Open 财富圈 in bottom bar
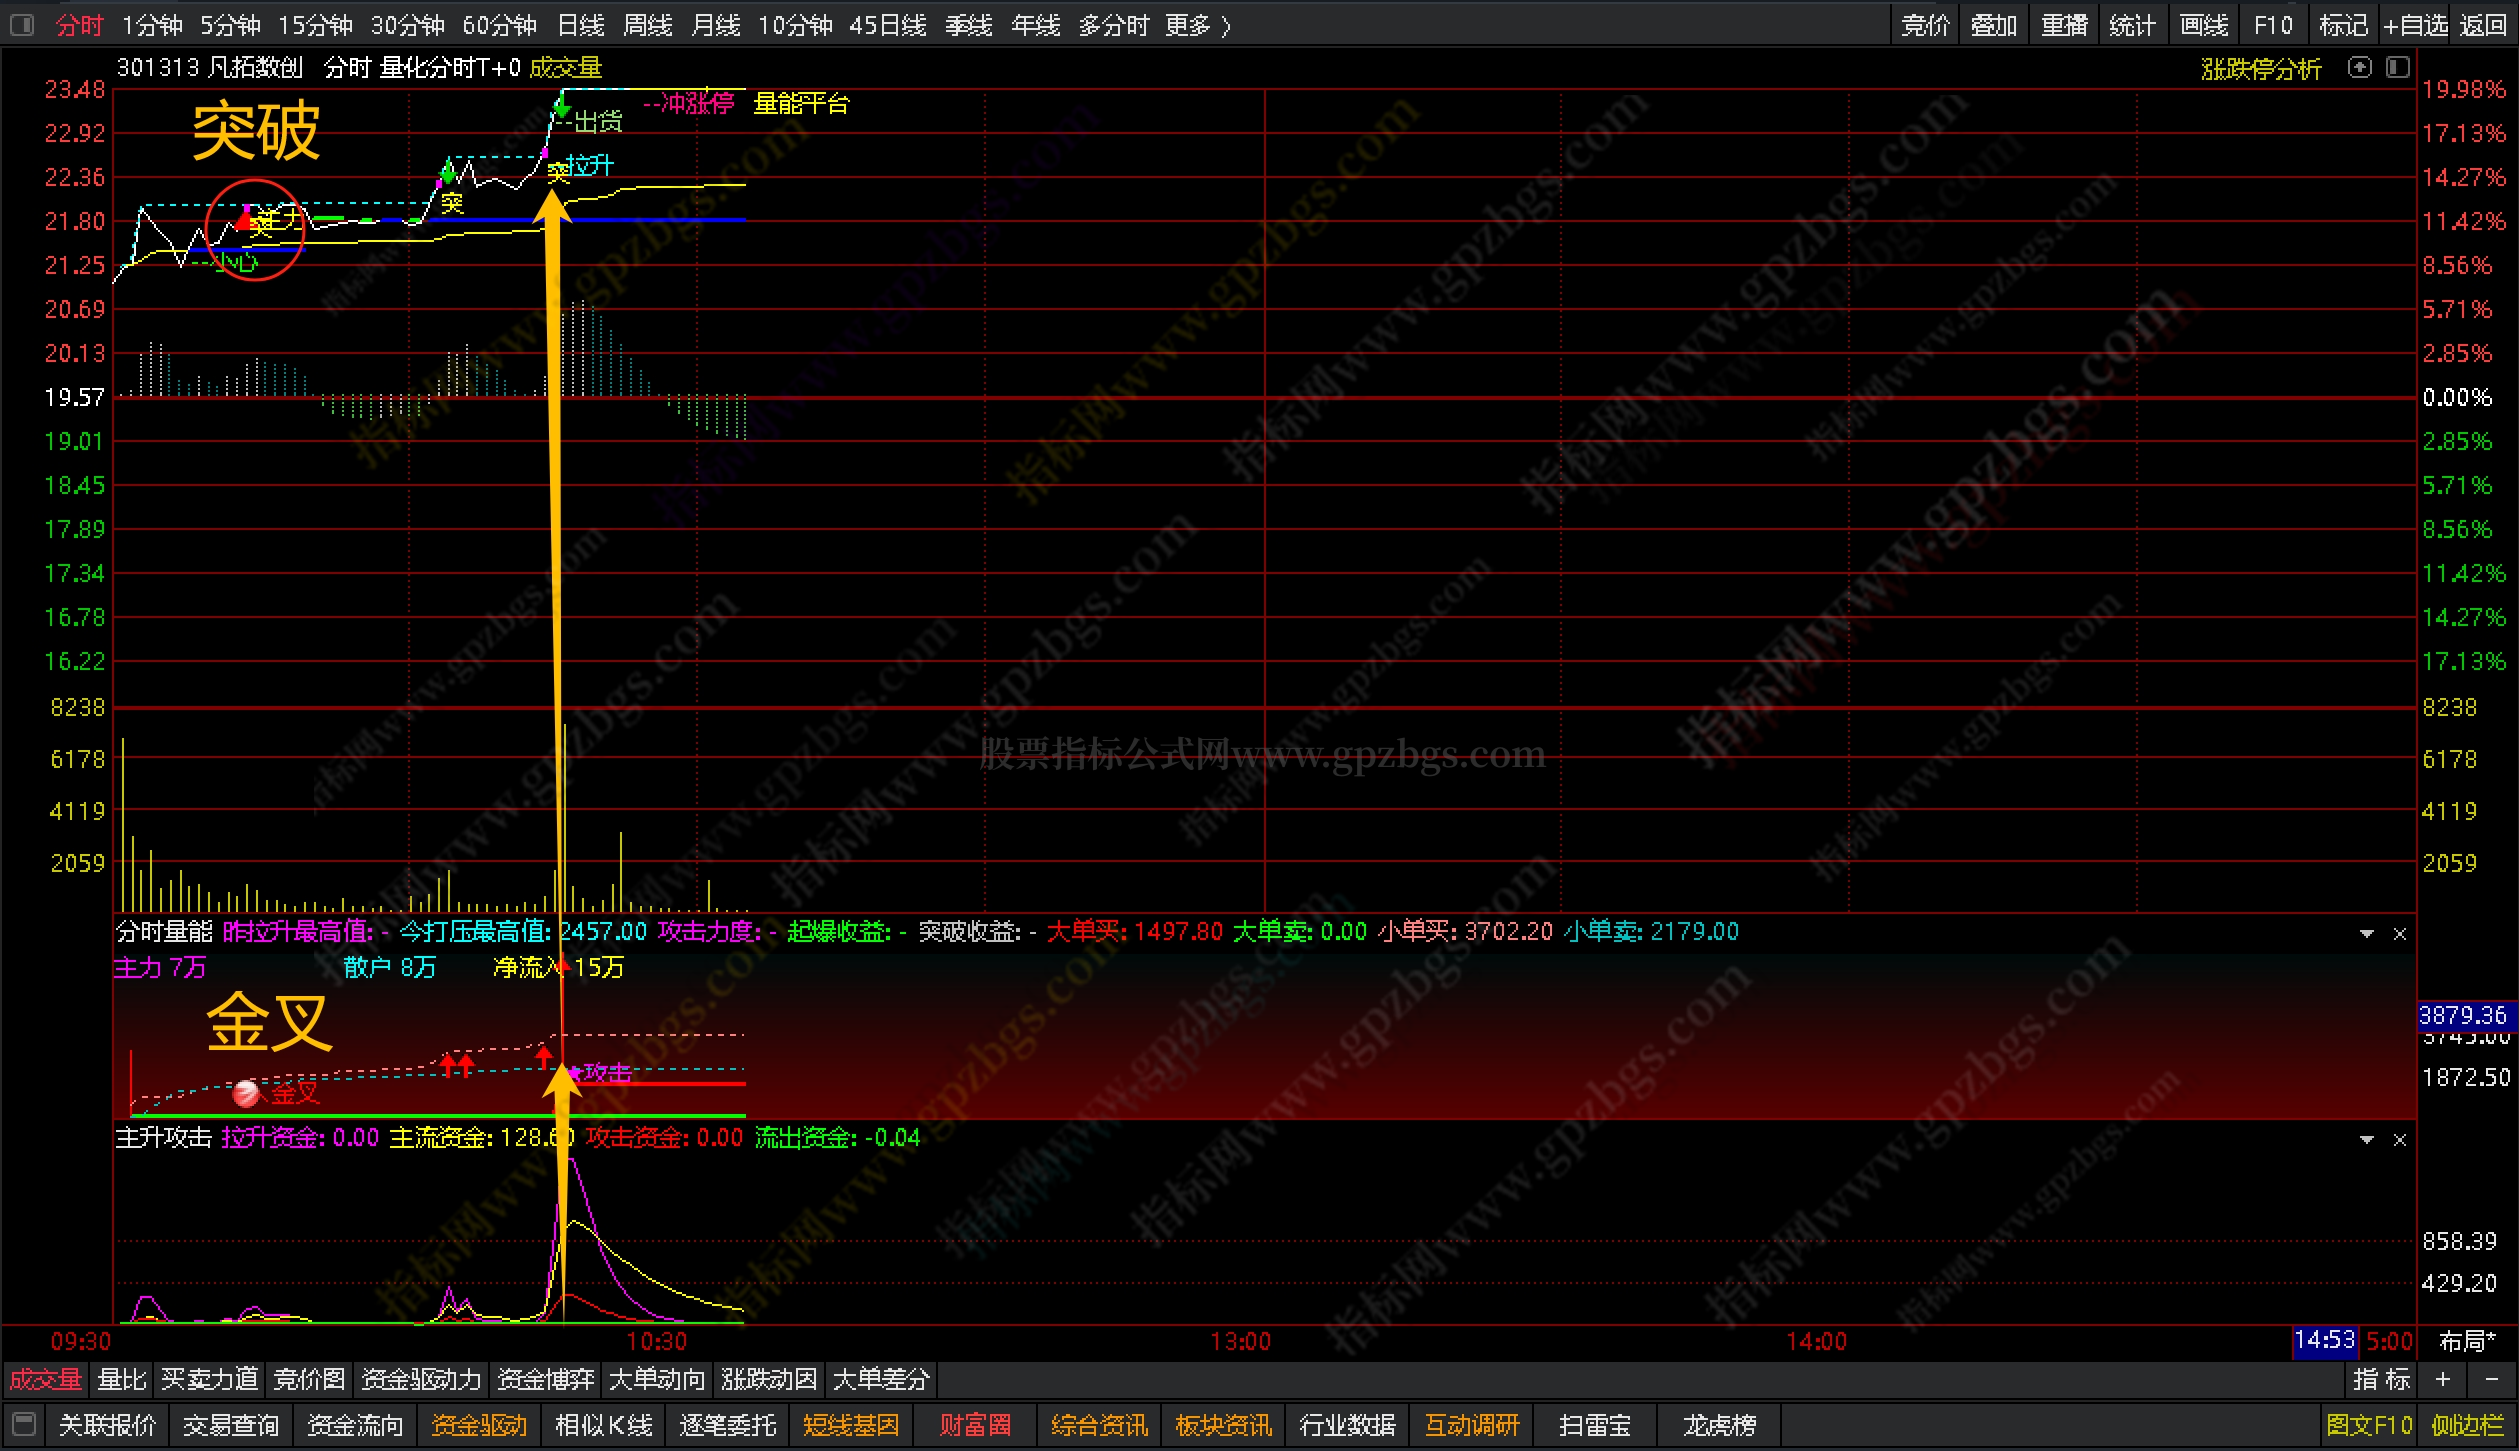The height and width of the screenshot is (1451, 2519). click(x=975, y=1425)
